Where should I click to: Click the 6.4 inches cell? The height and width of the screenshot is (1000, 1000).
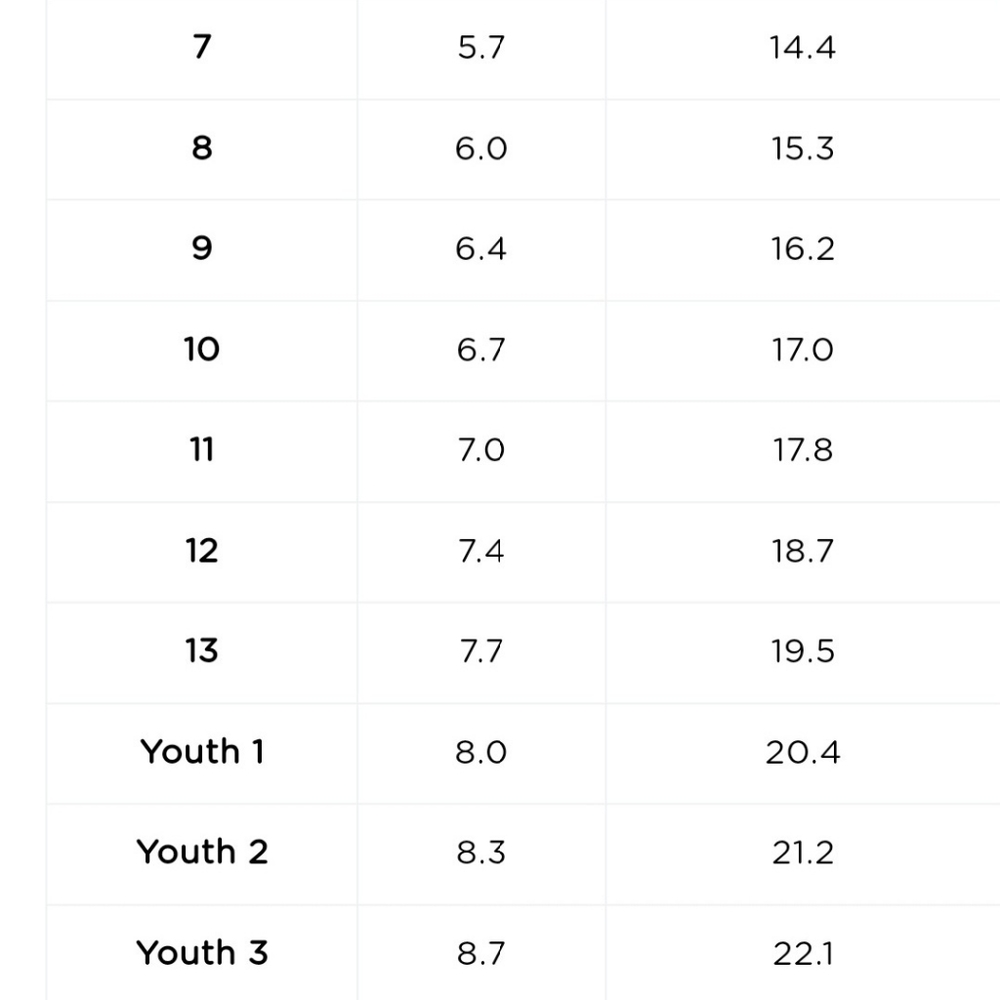click(x=481, y=249)
